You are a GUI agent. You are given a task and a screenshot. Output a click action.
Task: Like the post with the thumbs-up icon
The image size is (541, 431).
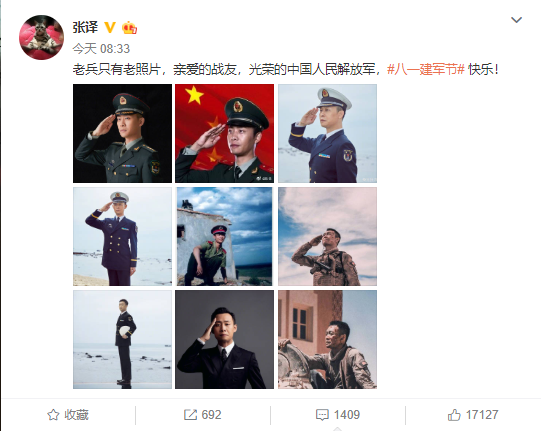coord(454,415)
